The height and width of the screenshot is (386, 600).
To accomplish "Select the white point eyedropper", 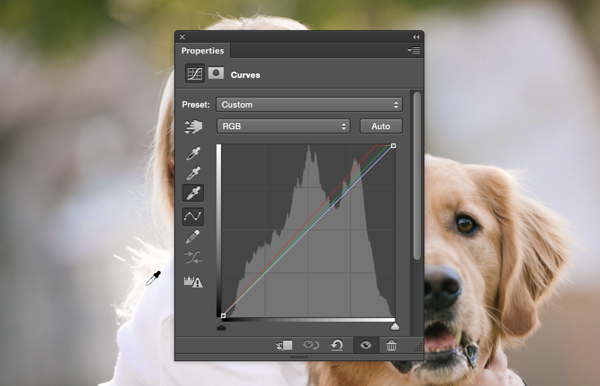I will tap(193, 193).
